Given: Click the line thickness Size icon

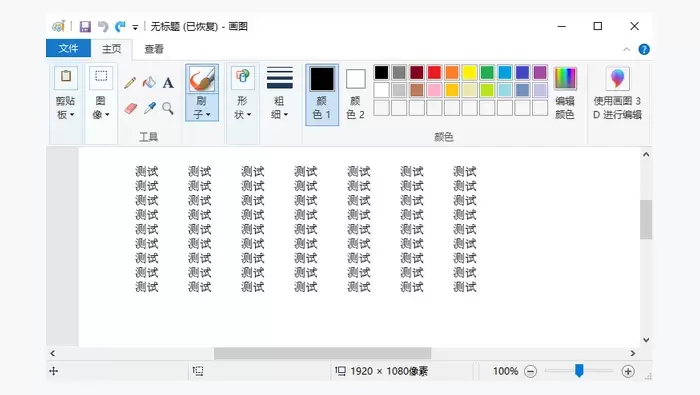Looking at the screenshot, I should click(x=279, y=78).
